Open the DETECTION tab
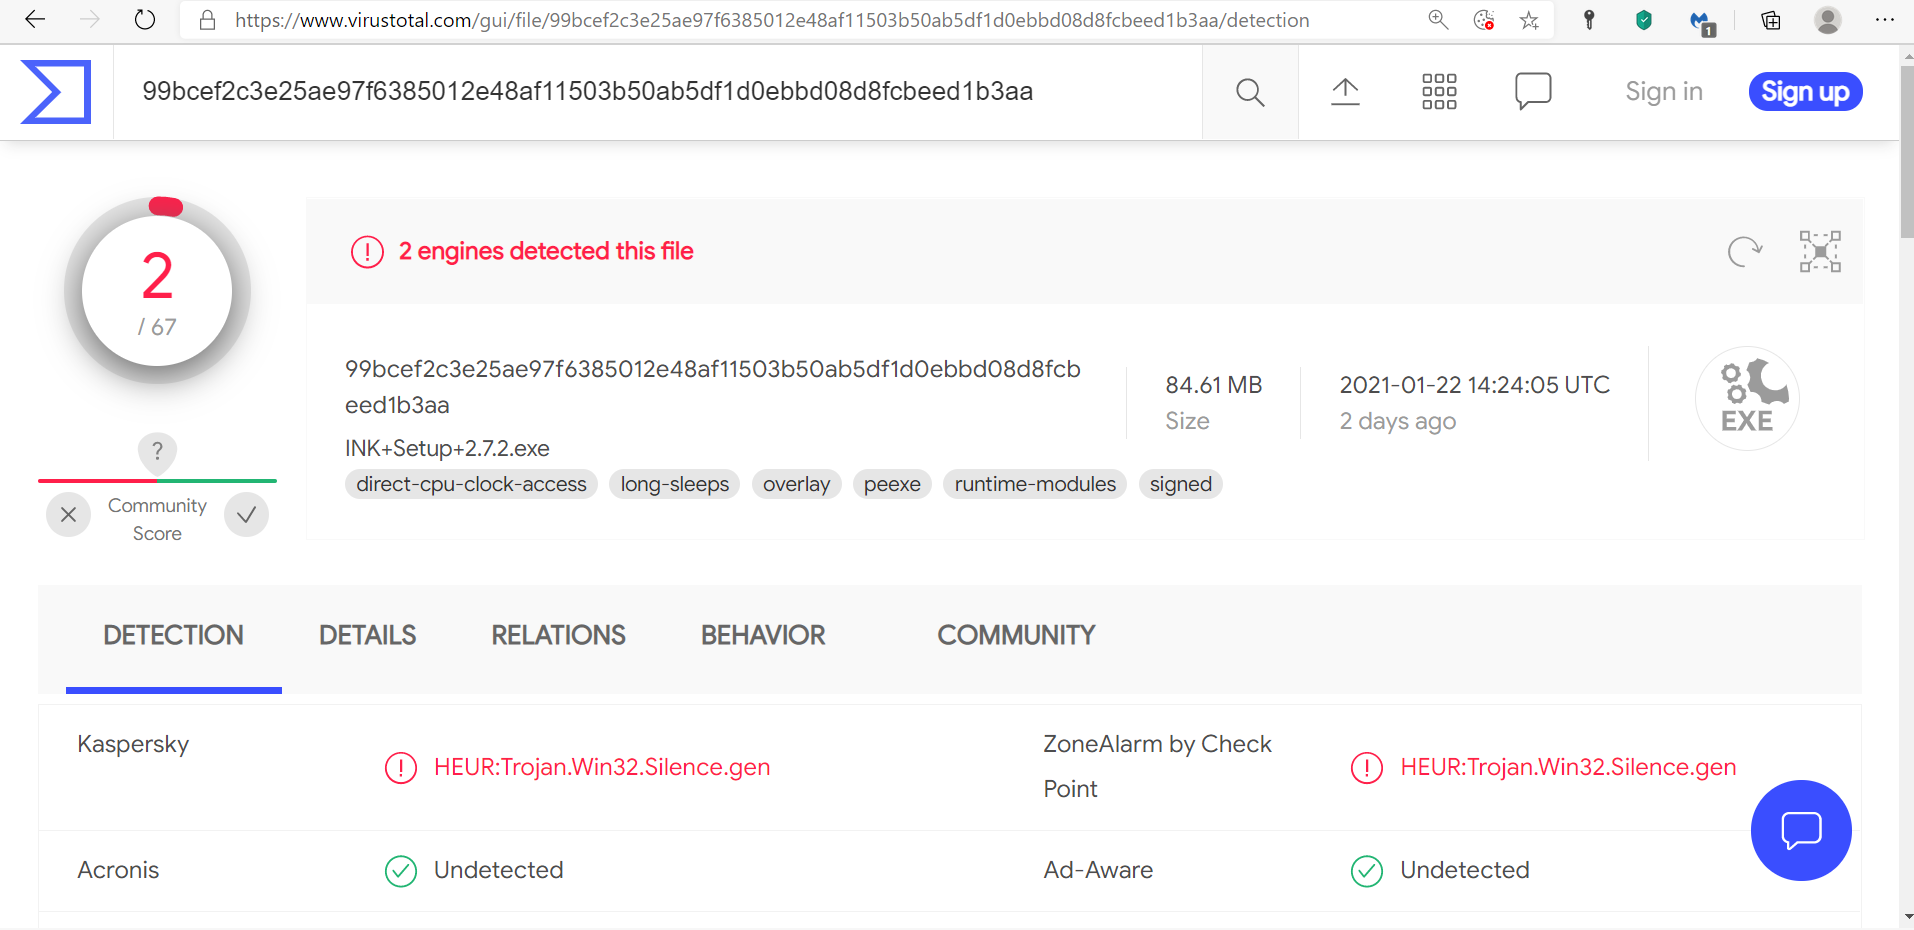This screenshot has width=1914, height=930. click(x=174, y=636)
